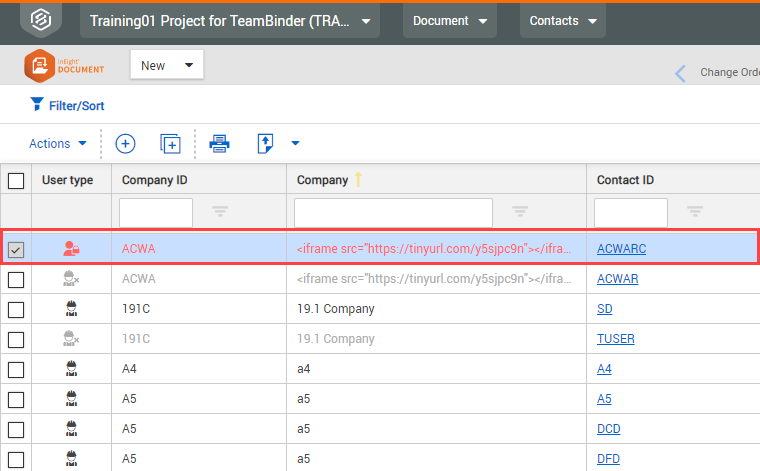Viewport: 760px width, 471px height.
Task: Click the add contact plus circle icon
Action: 125,144
